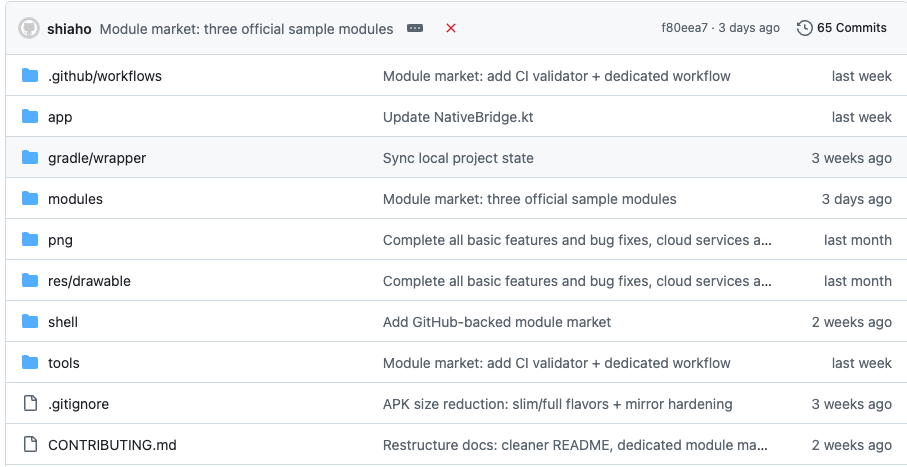Viewport: 907px width, 467px height.
Task: Click the tools folder icon
Action: click(30, 363)
